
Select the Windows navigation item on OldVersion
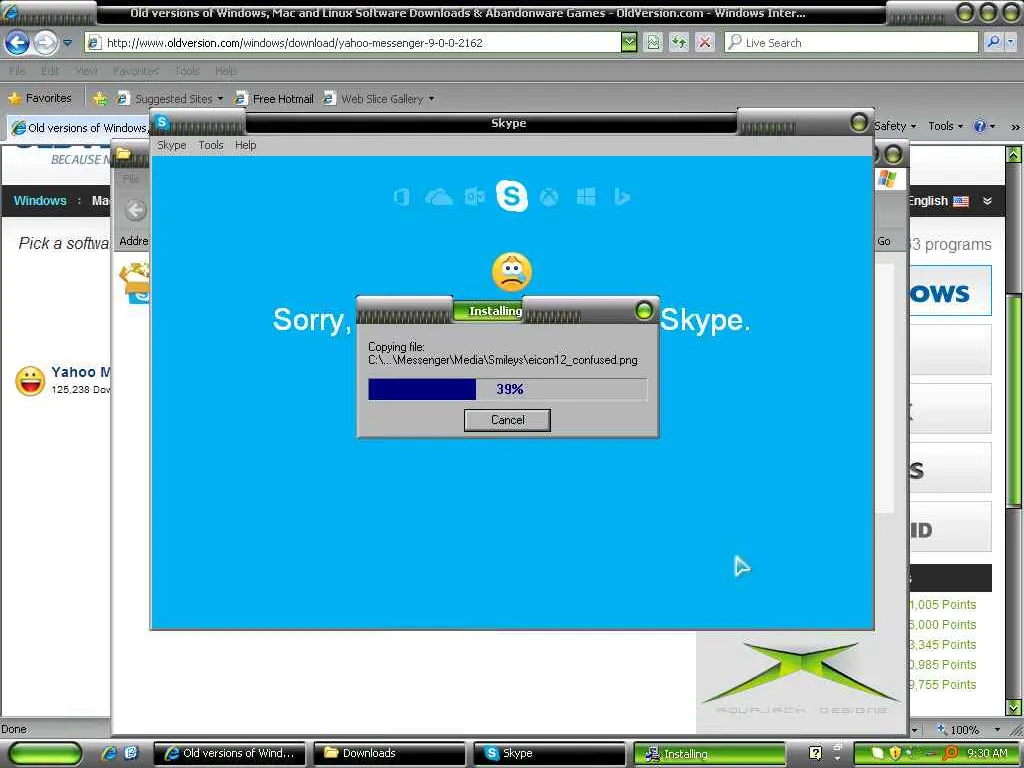[x=40, y=200]
